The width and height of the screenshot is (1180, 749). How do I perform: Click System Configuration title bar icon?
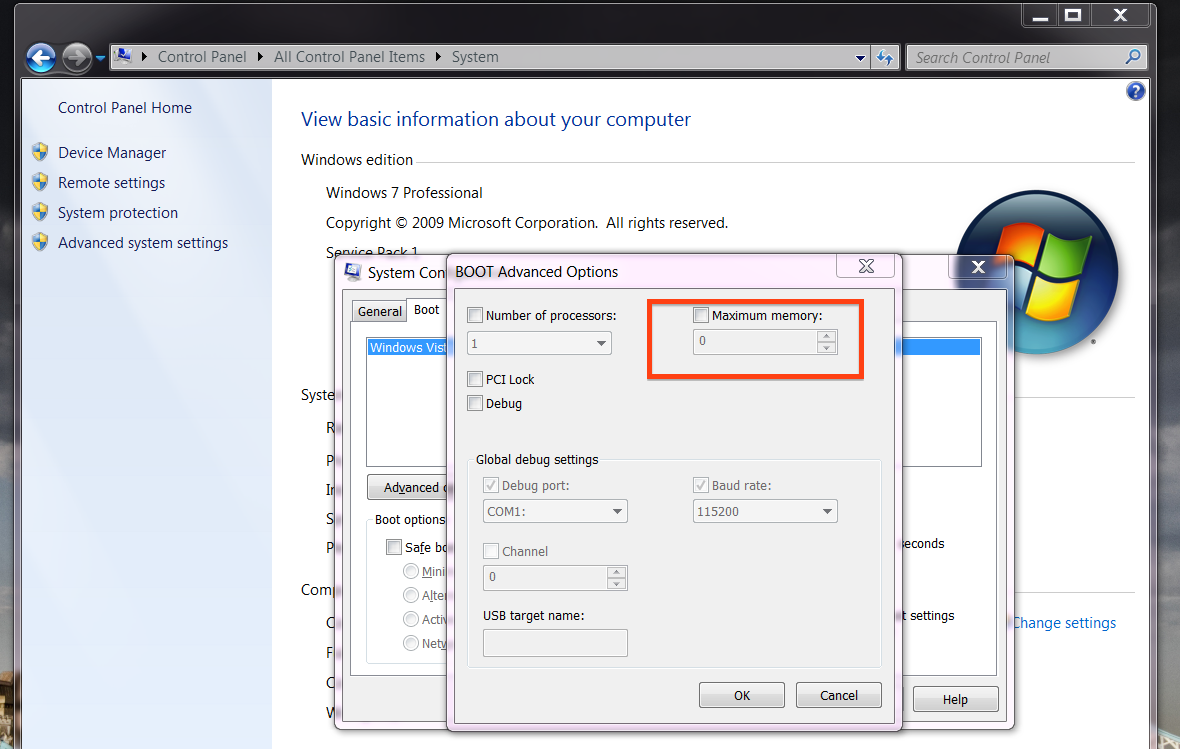click(352, 272)
